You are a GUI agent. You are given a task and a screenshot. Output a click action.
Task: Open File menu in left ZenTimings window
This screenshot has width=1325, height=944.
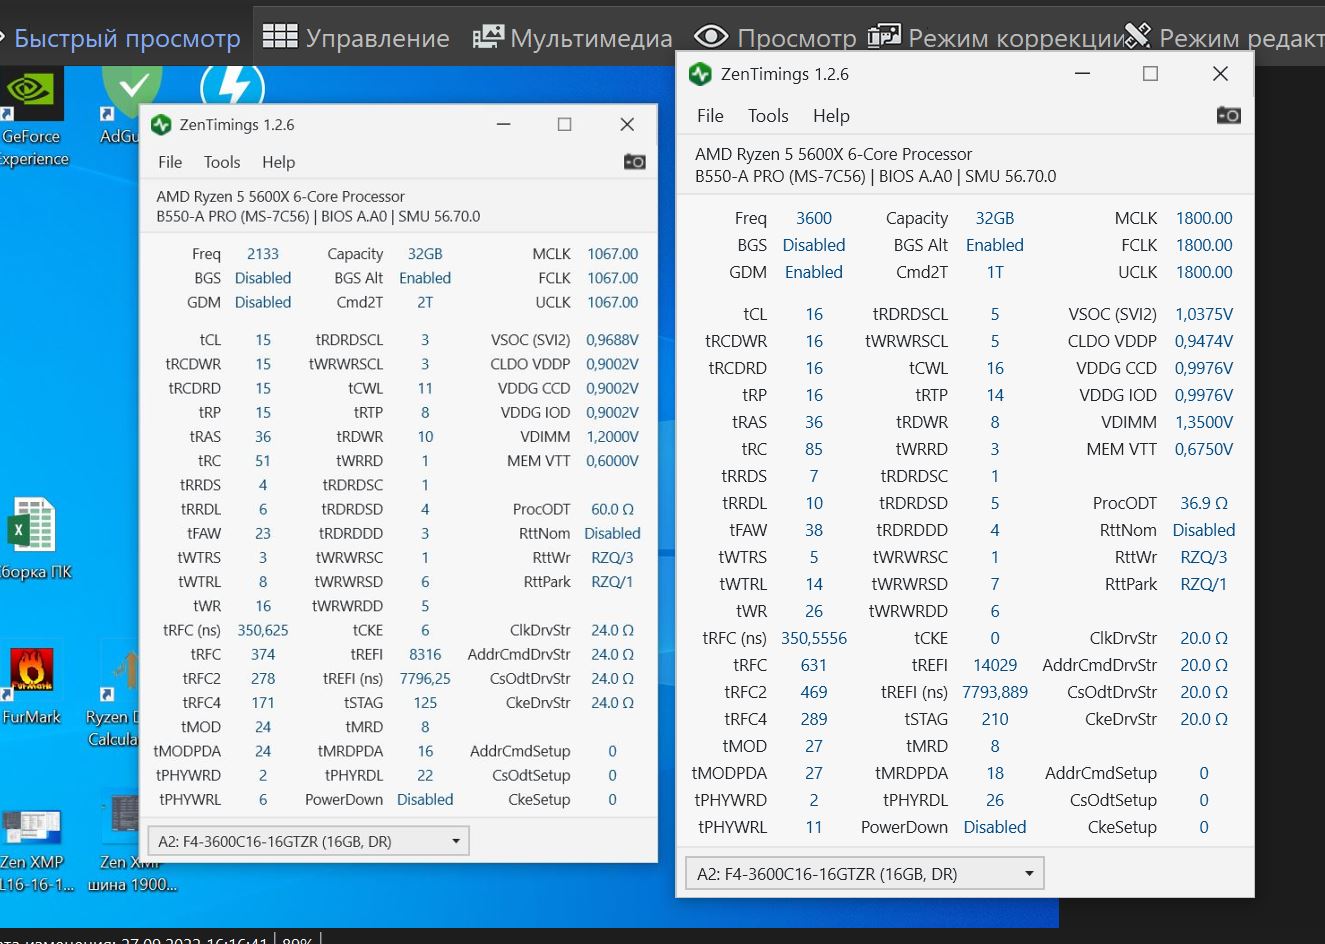point(170,162)
